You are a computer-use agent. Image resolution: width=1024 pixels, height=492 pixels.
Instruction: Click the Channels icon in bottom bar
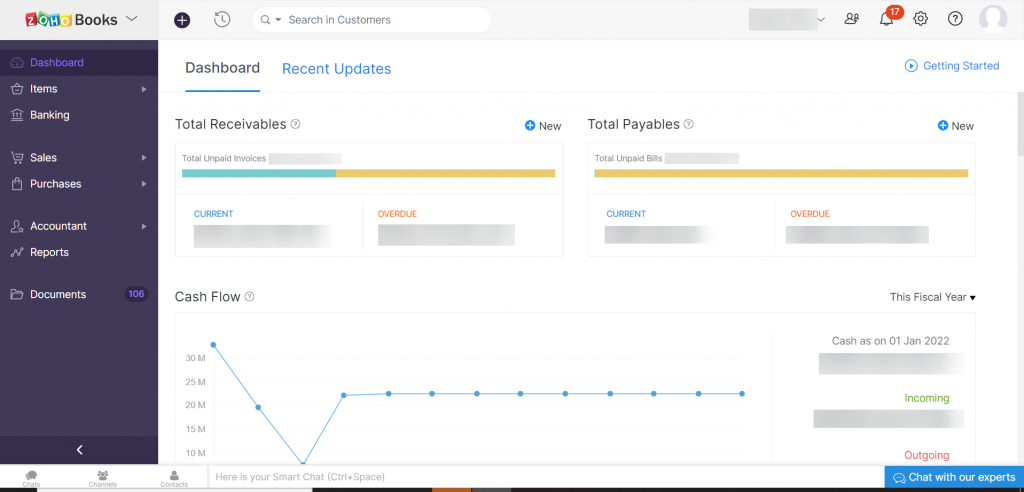coord(103,478)
